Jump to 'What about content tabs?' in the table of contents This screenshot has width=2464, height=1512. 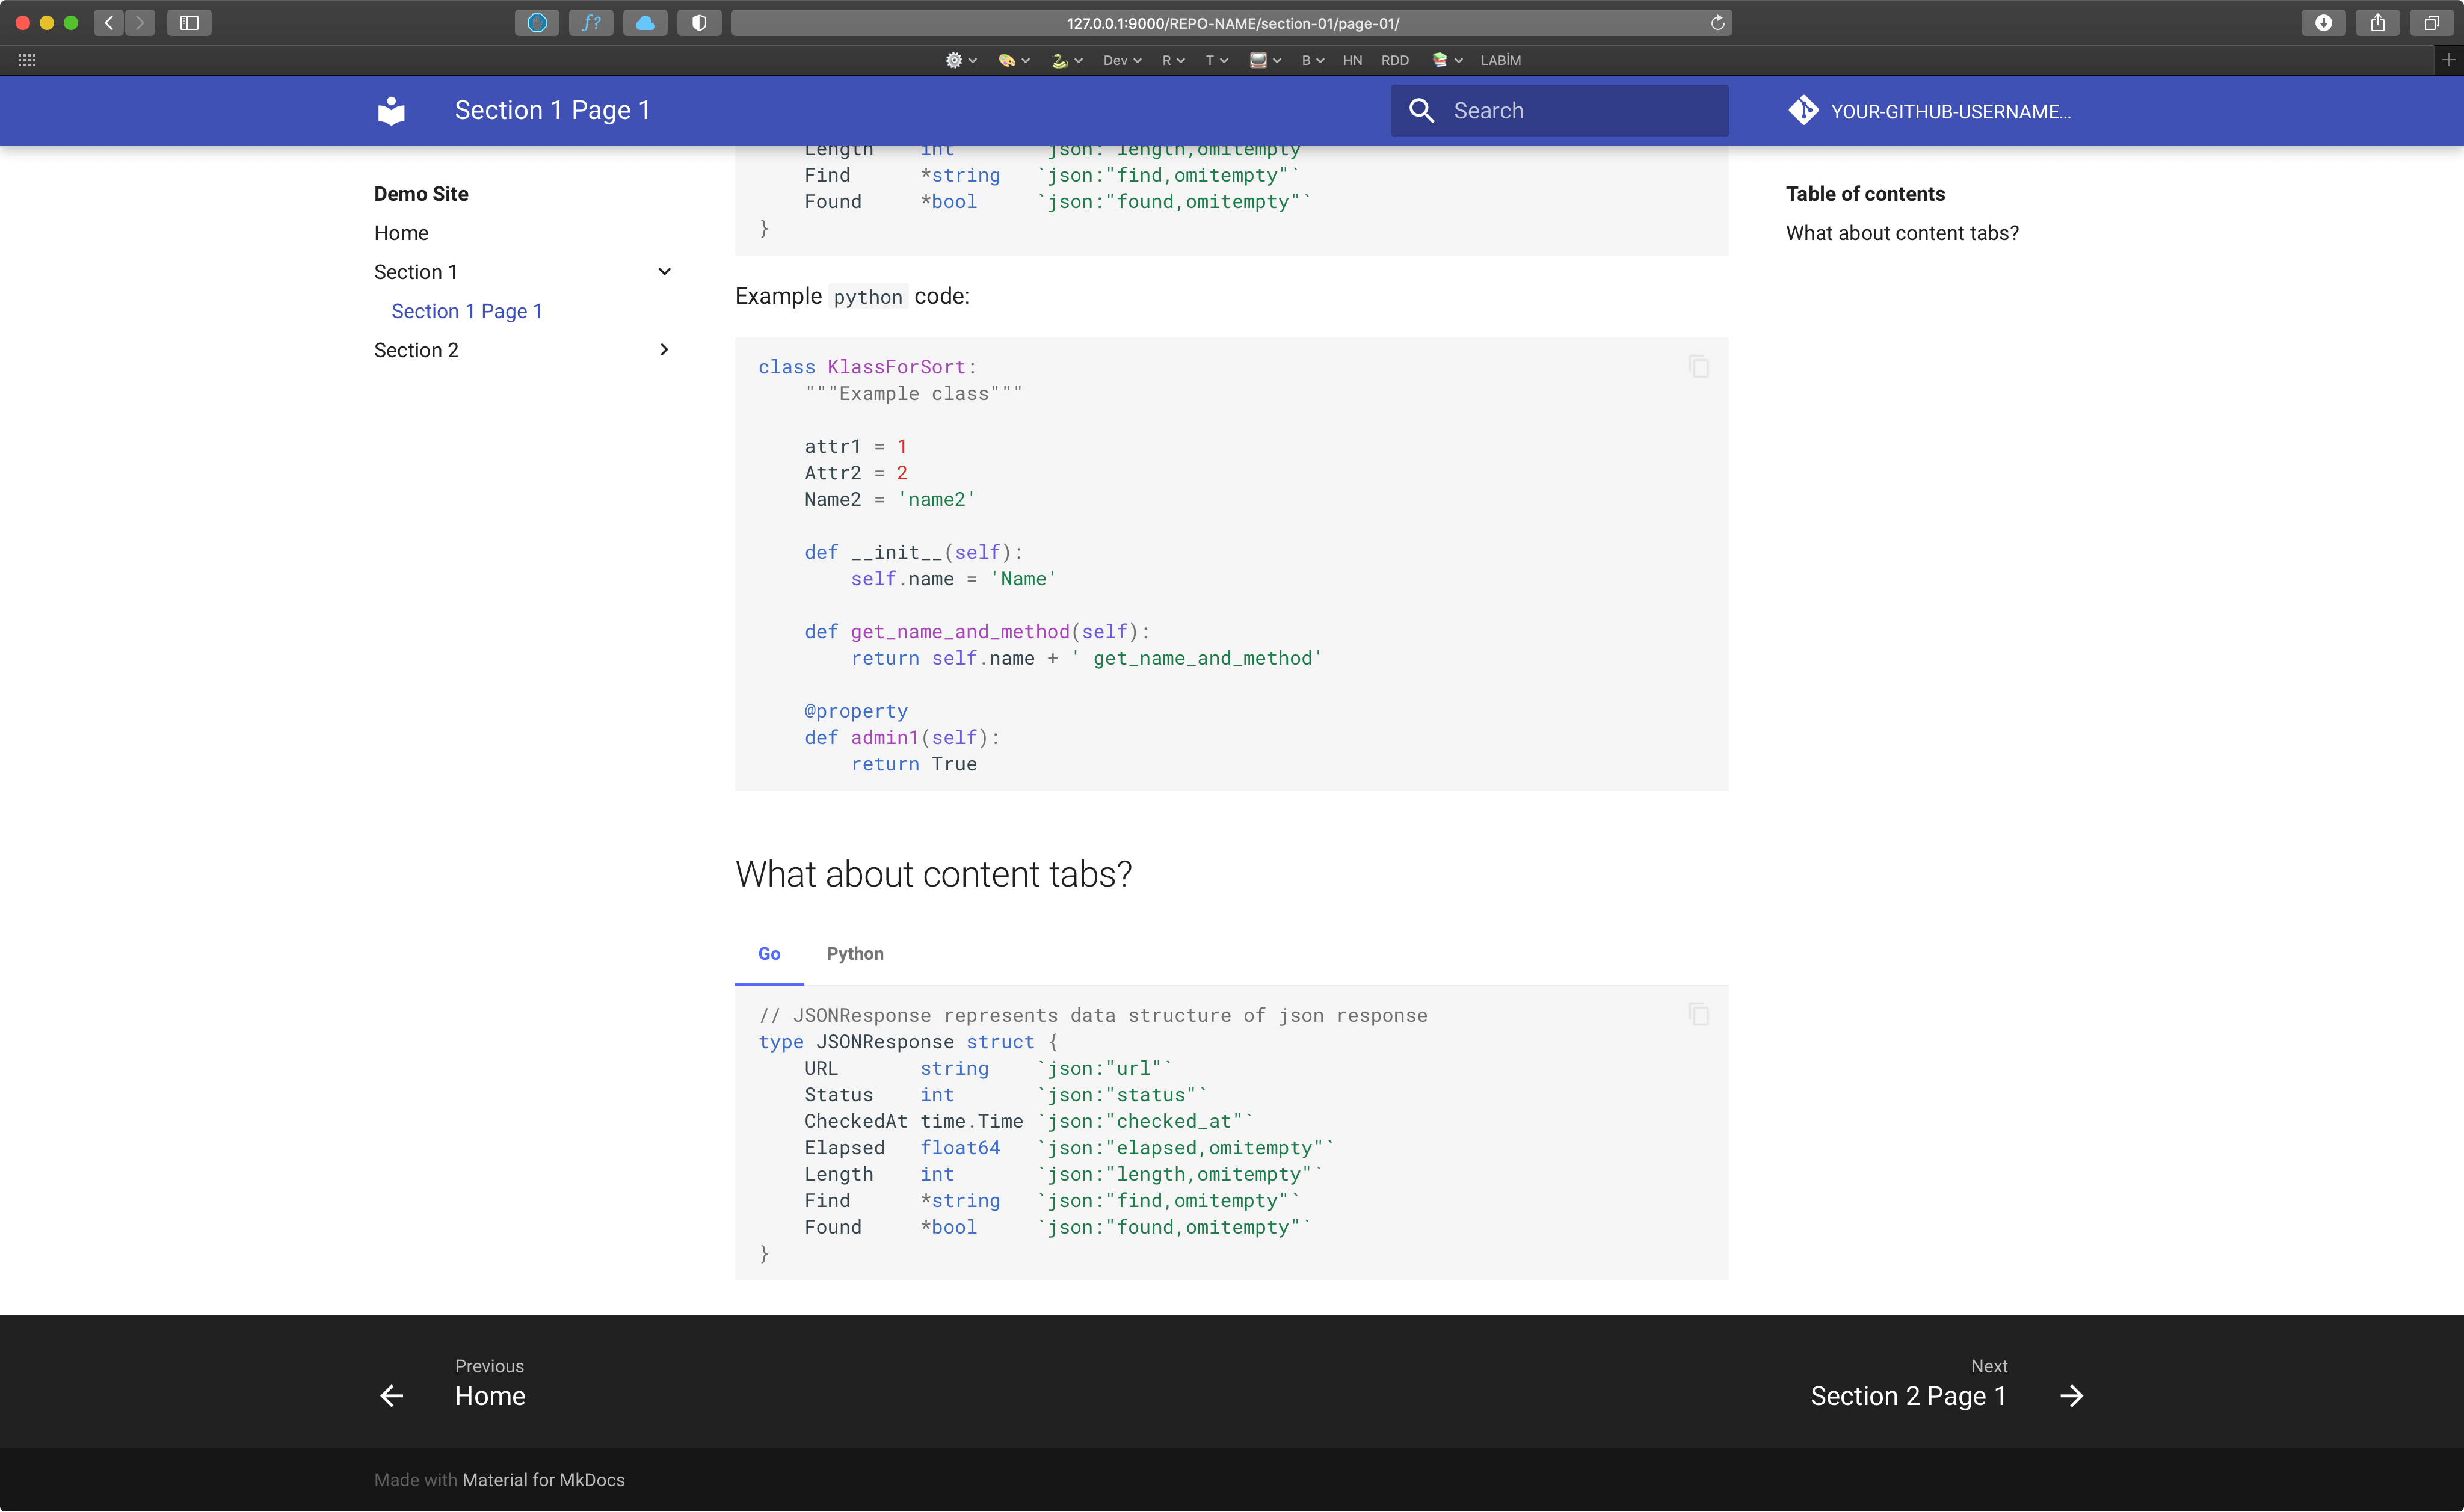coord(1902,232)
